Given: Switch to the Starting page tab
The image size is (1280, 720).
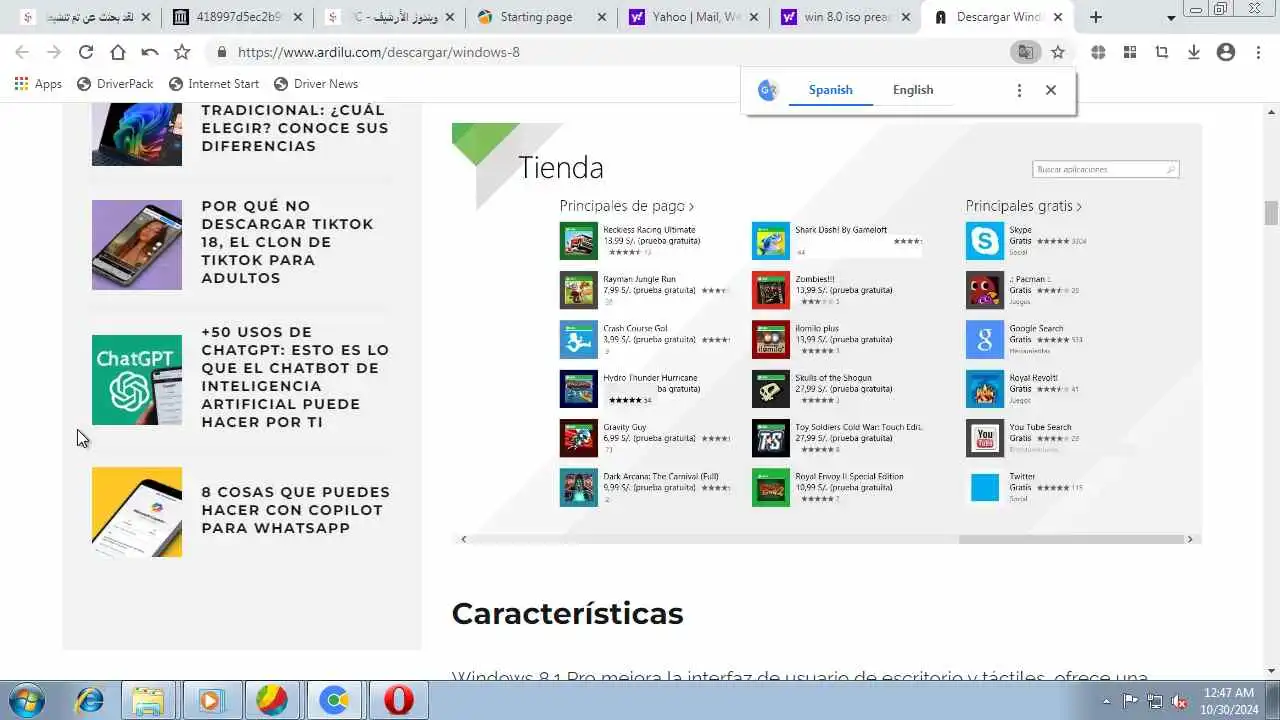Looking at the screenshot, I should tap(541, 17).
